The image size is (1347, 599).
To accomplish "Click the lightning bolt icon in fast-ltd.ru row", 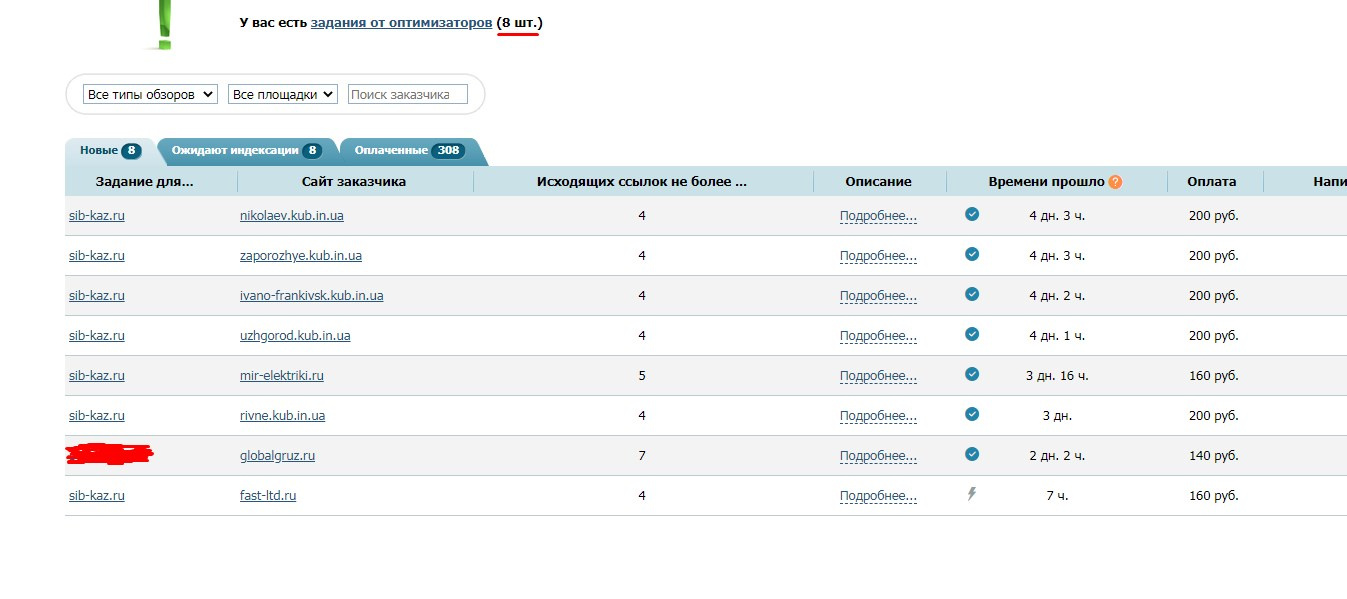I will tap(972, 494).
